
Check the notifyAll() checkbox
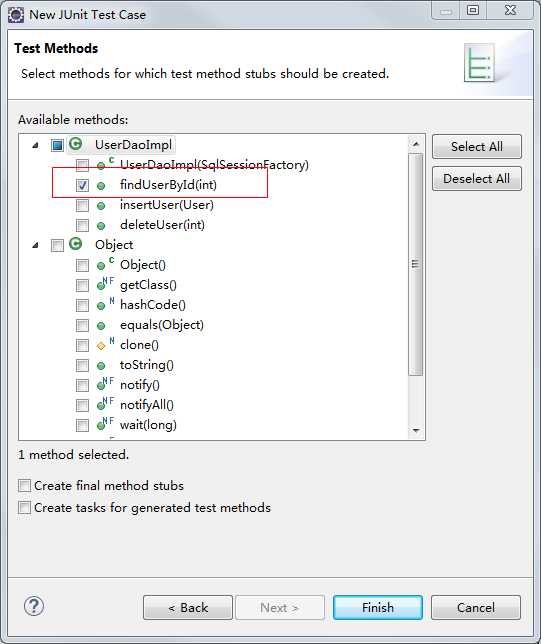(82, 405)
